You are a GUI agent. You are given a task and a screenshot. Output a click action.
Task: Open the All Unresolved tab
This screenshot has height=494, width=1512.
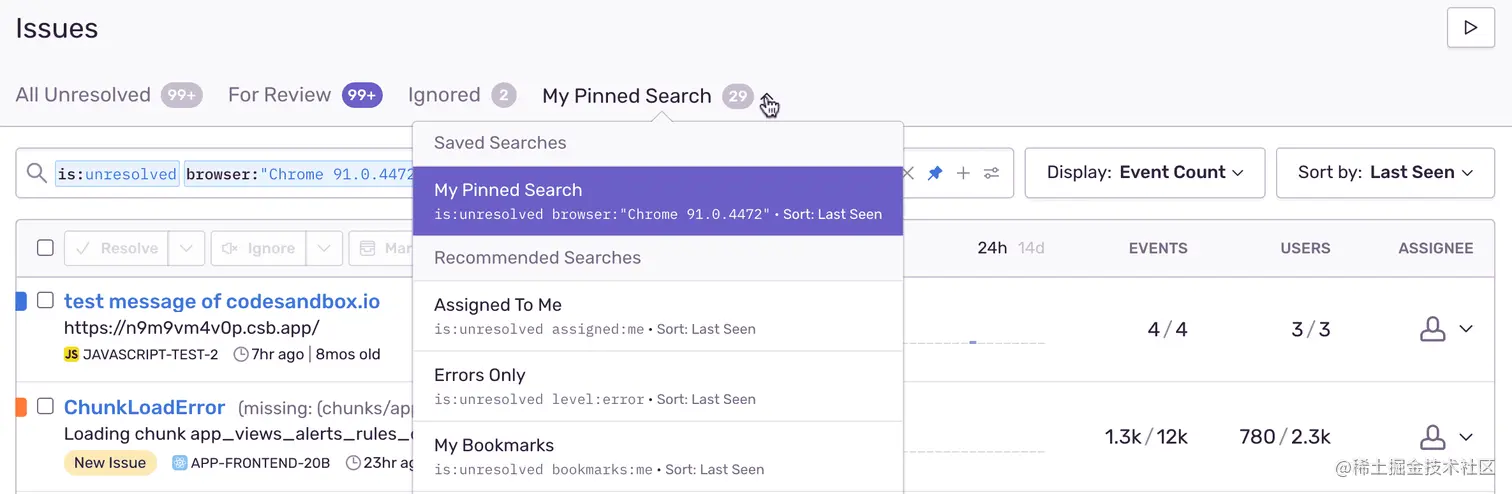(109, 95)
